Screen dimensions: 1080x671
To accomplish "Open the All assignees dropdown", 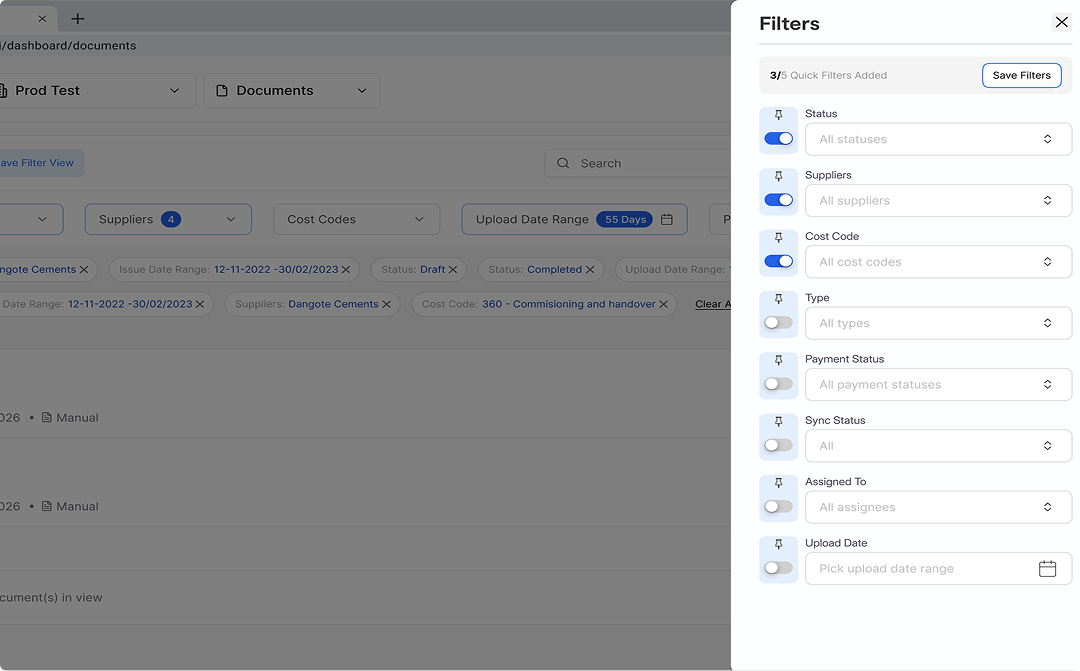I will coord(938,507).
